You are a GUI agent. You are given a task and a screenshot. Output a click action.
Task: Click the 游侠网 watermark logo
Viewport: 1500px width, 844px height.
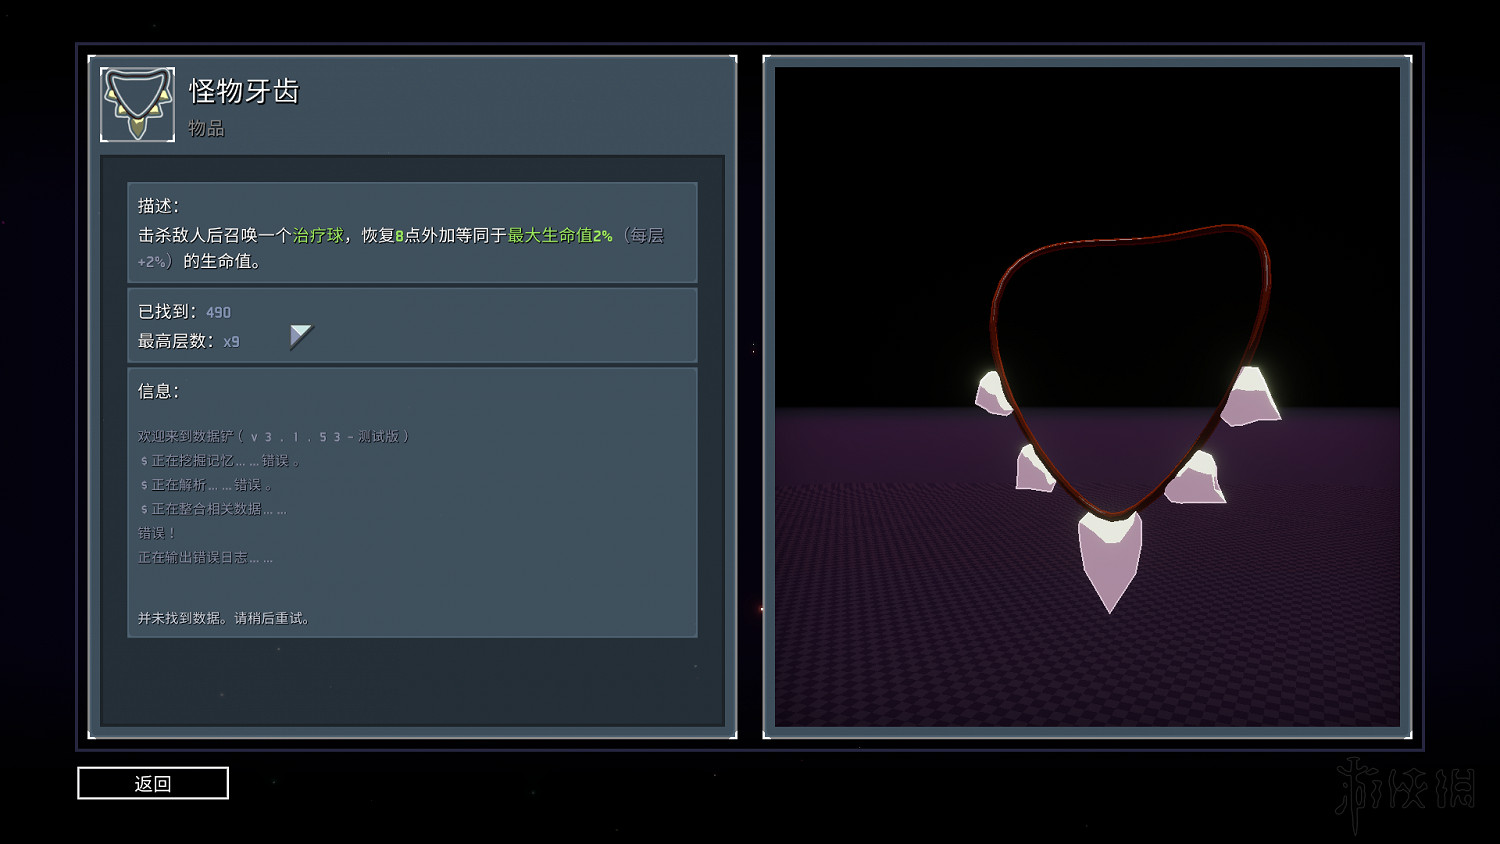tap(1404, 792)
